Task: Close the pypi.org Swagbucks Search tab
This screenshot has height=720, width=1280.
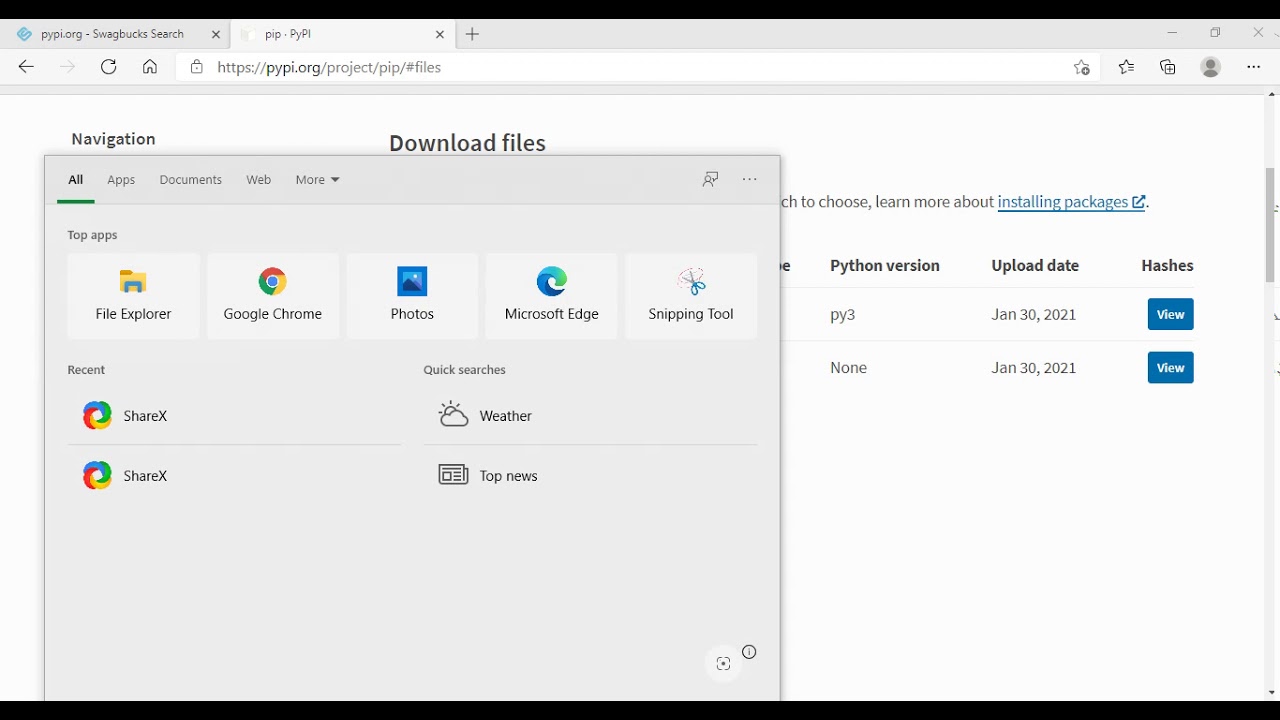Action: pos(216,34)
